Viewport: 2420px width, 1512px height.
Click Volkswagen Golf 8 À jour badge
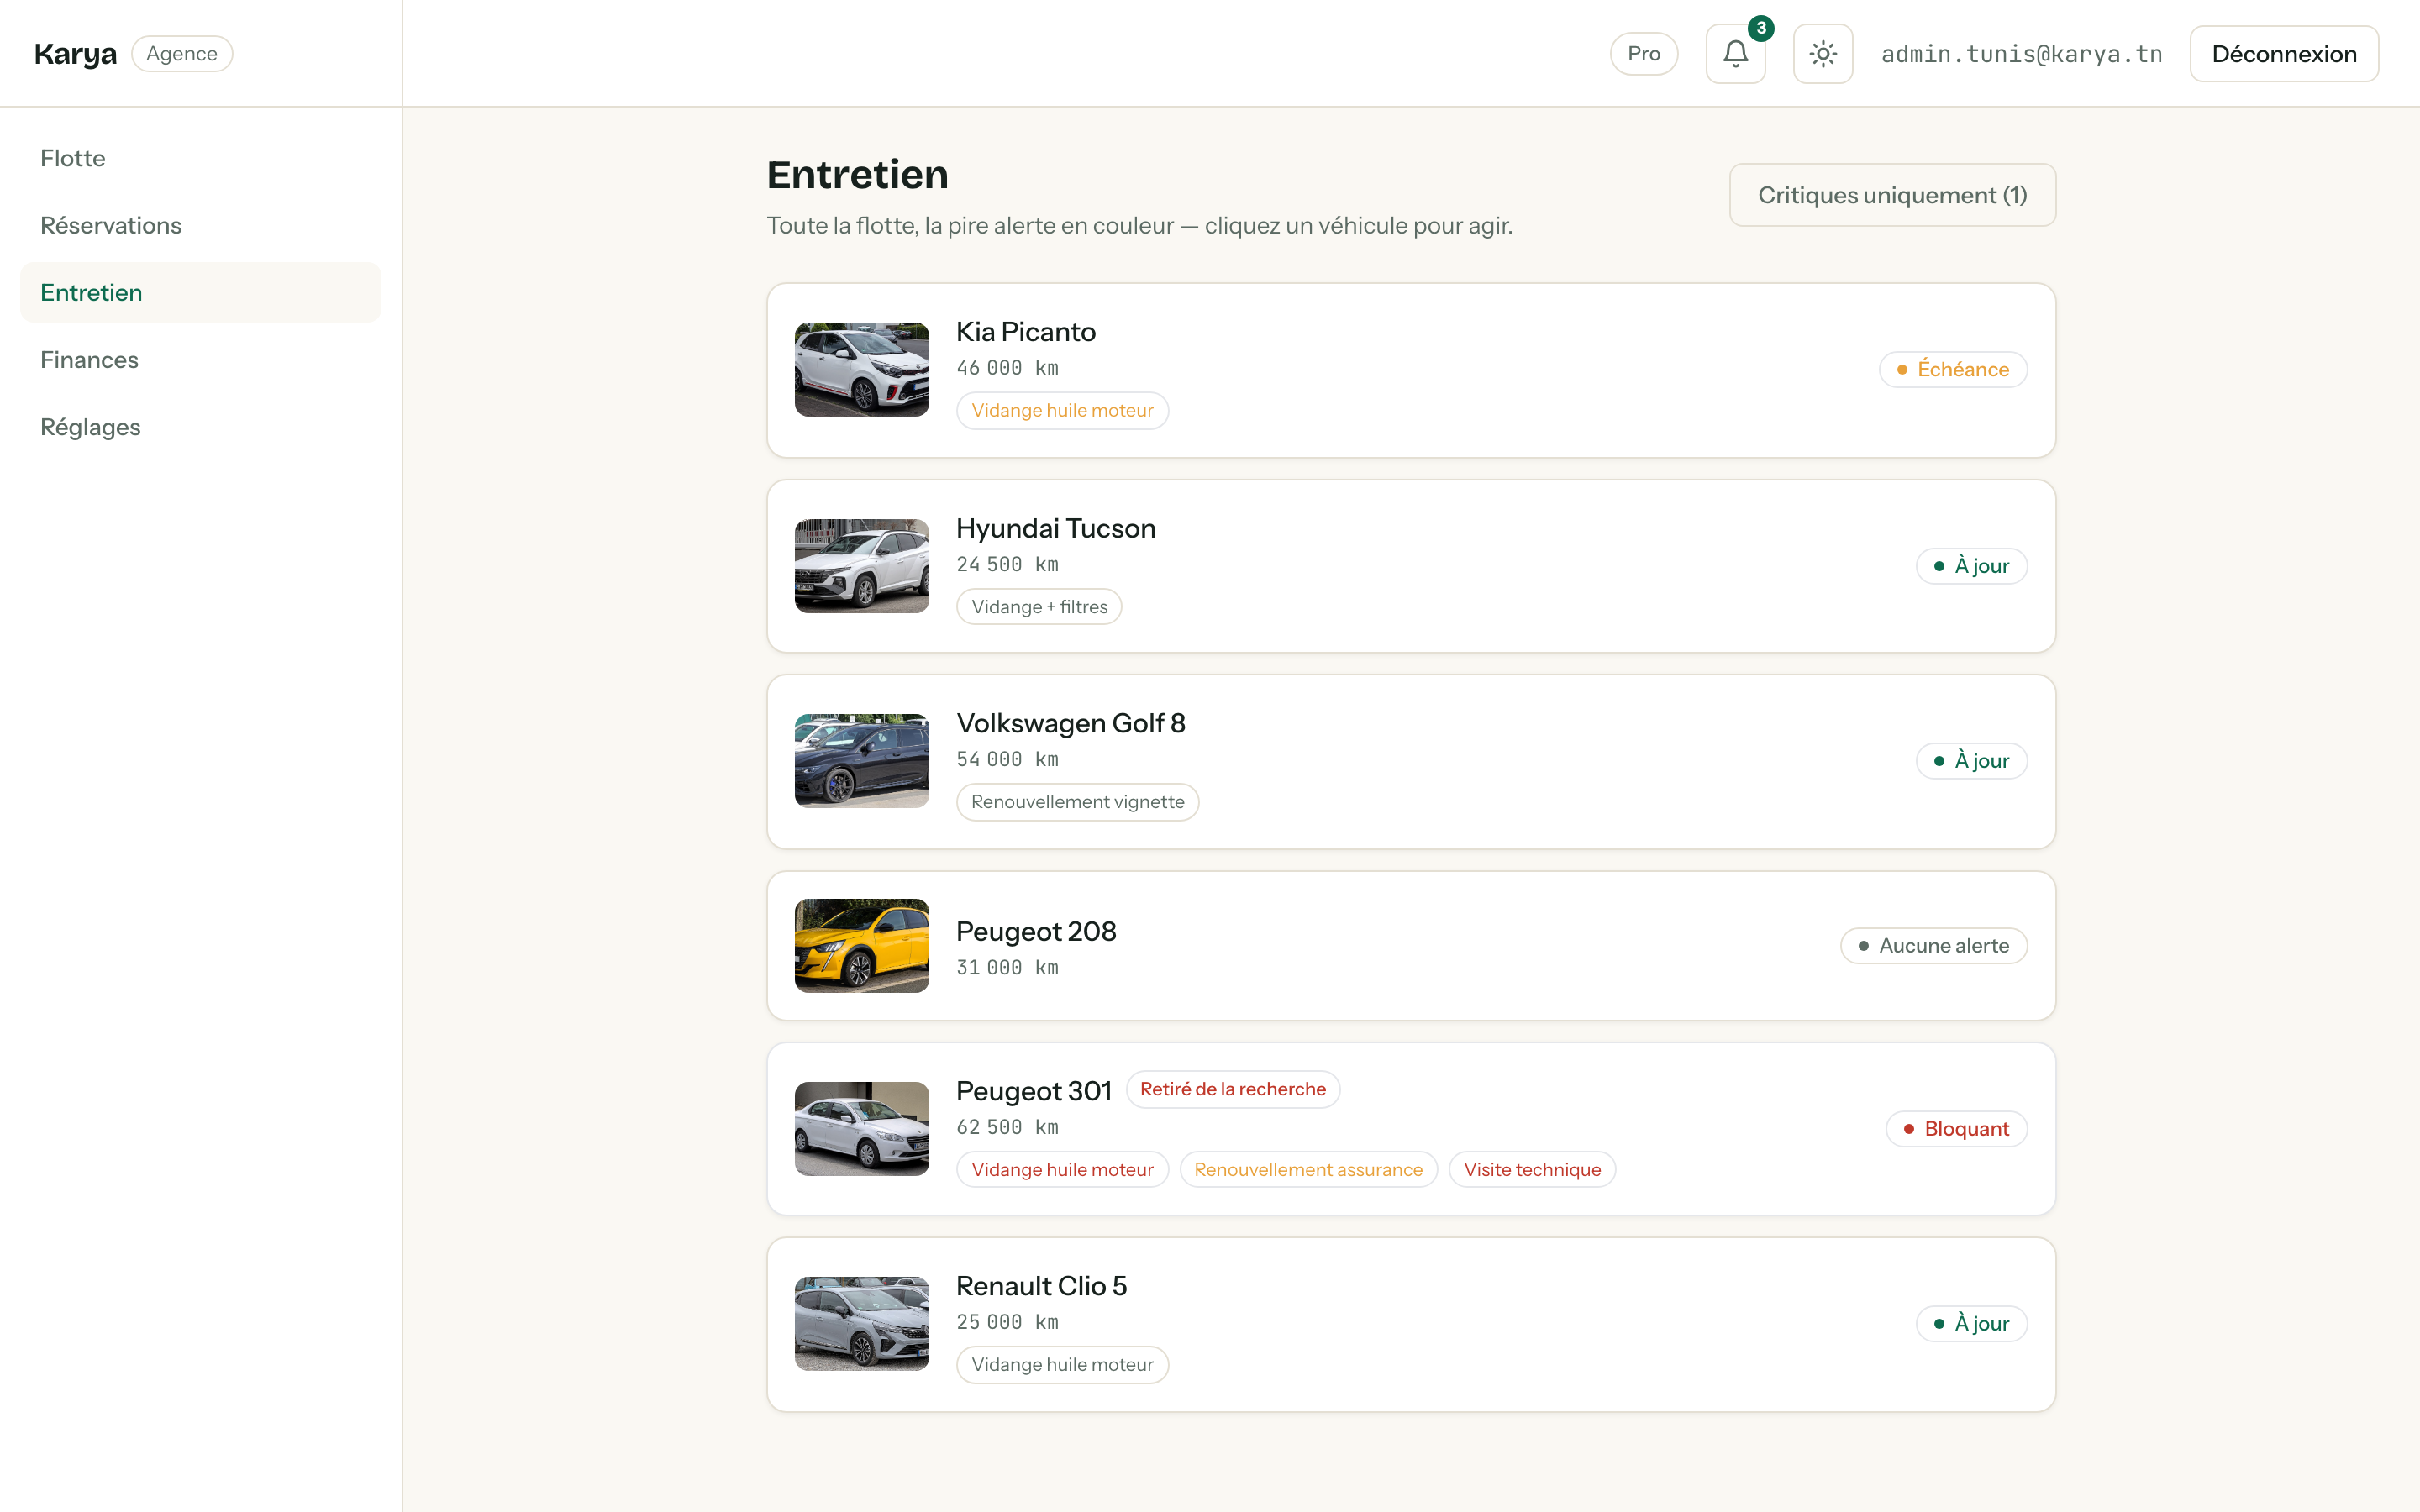[1971, 761]
